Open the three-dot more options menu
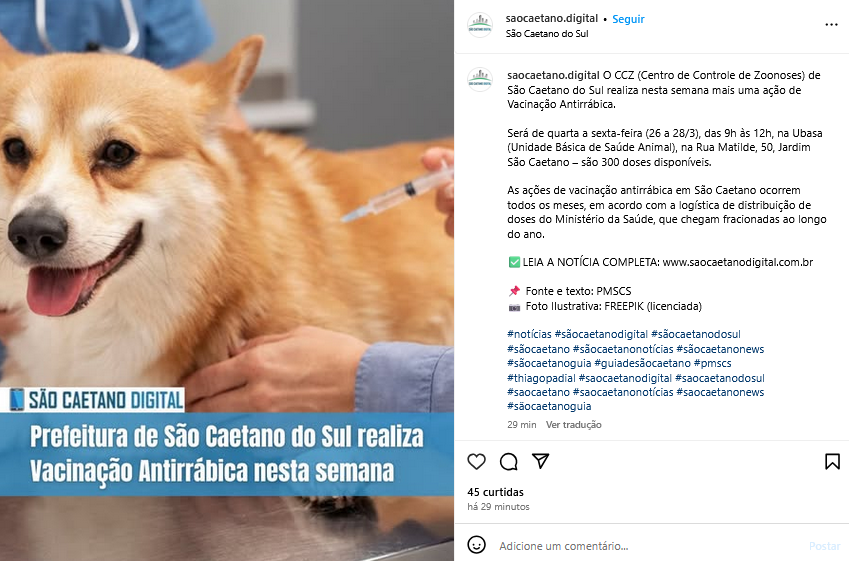Image resolution: width=849 pixels, height=561 pixels. (832, 25)
